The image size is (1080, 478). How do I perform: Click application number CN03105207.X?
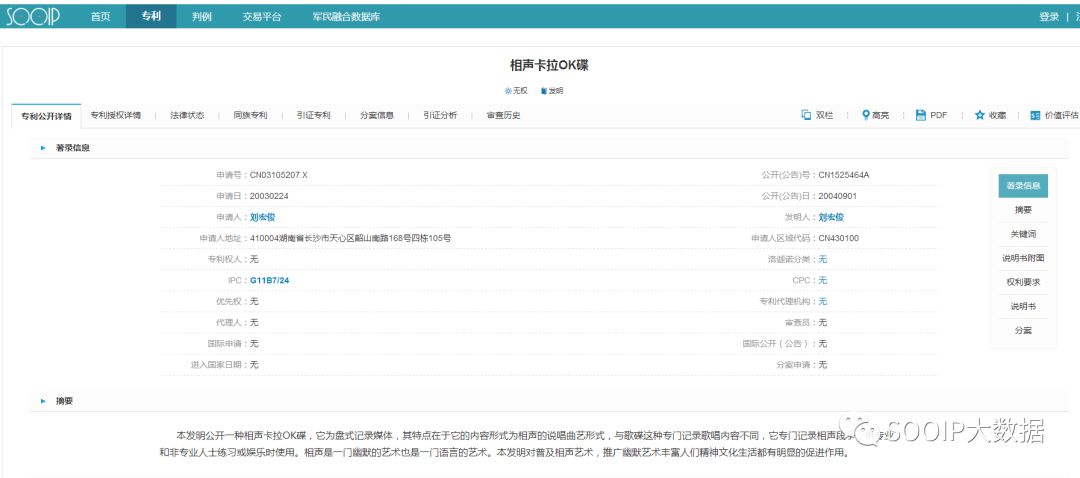[x=279, y=175]
